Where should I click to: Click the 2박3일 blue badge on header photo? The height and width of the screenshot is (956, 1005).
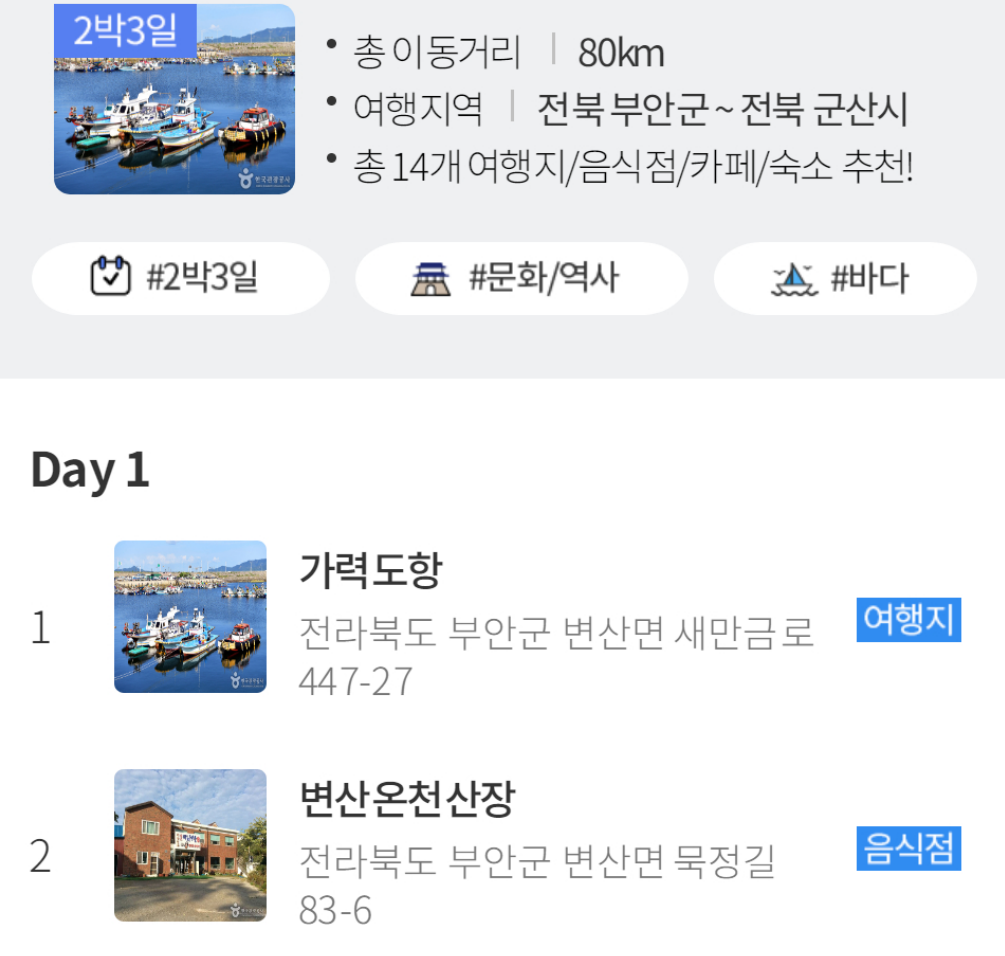click(x=125, y=30)
